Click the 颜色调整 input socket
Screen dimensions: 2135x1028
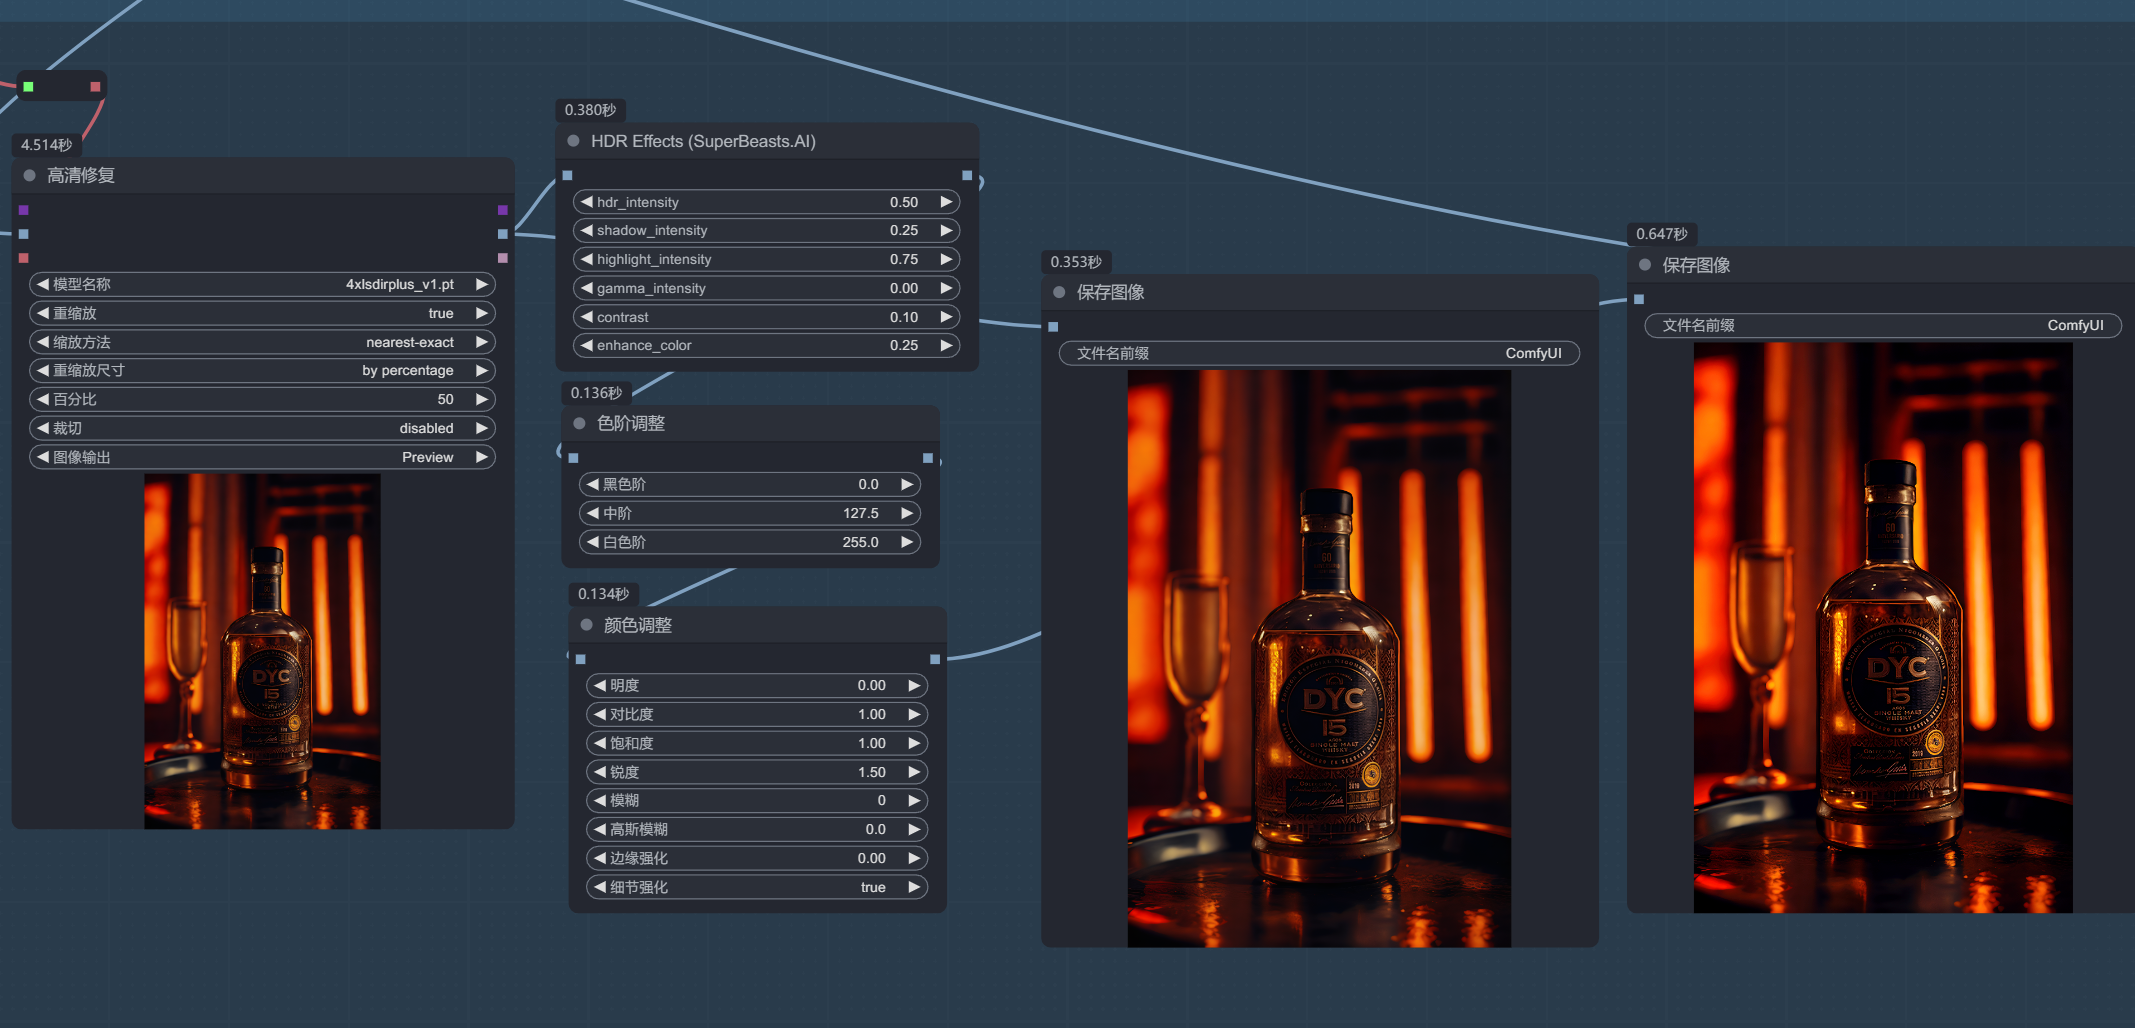(x=581, y=659)
